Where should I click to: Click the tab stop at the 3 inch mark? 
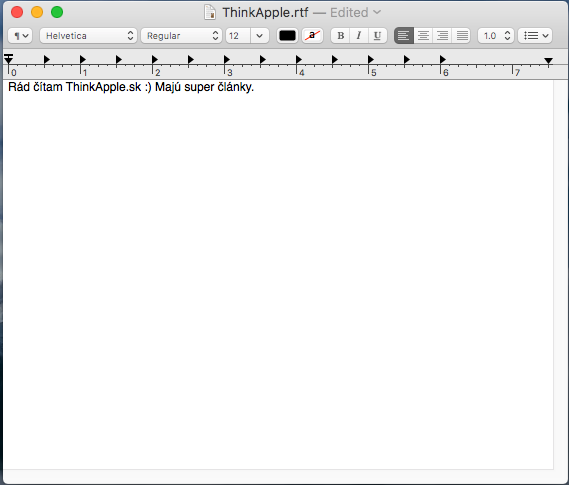click(x=227, y=59)
